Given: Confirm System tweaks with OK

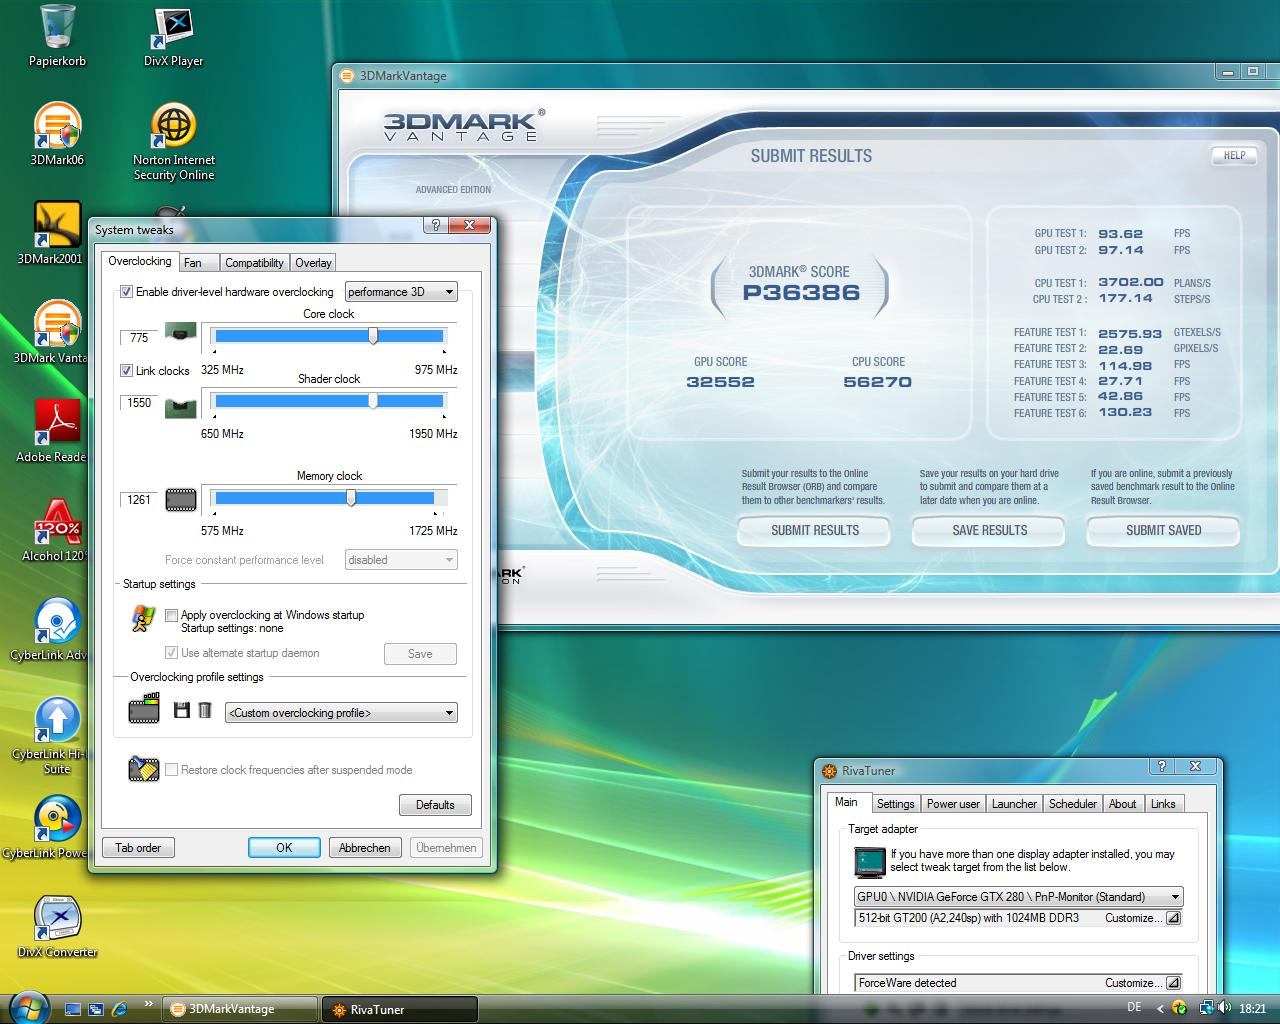Looking at the screenshot, I should [x=284, y=848].
